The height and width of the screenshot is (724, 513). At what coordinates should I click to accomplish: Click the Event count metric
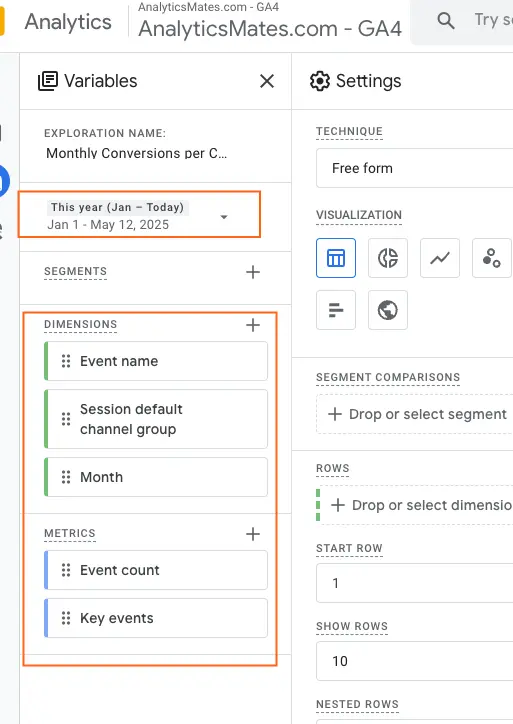pyautogui.click(x=156, y=570)
